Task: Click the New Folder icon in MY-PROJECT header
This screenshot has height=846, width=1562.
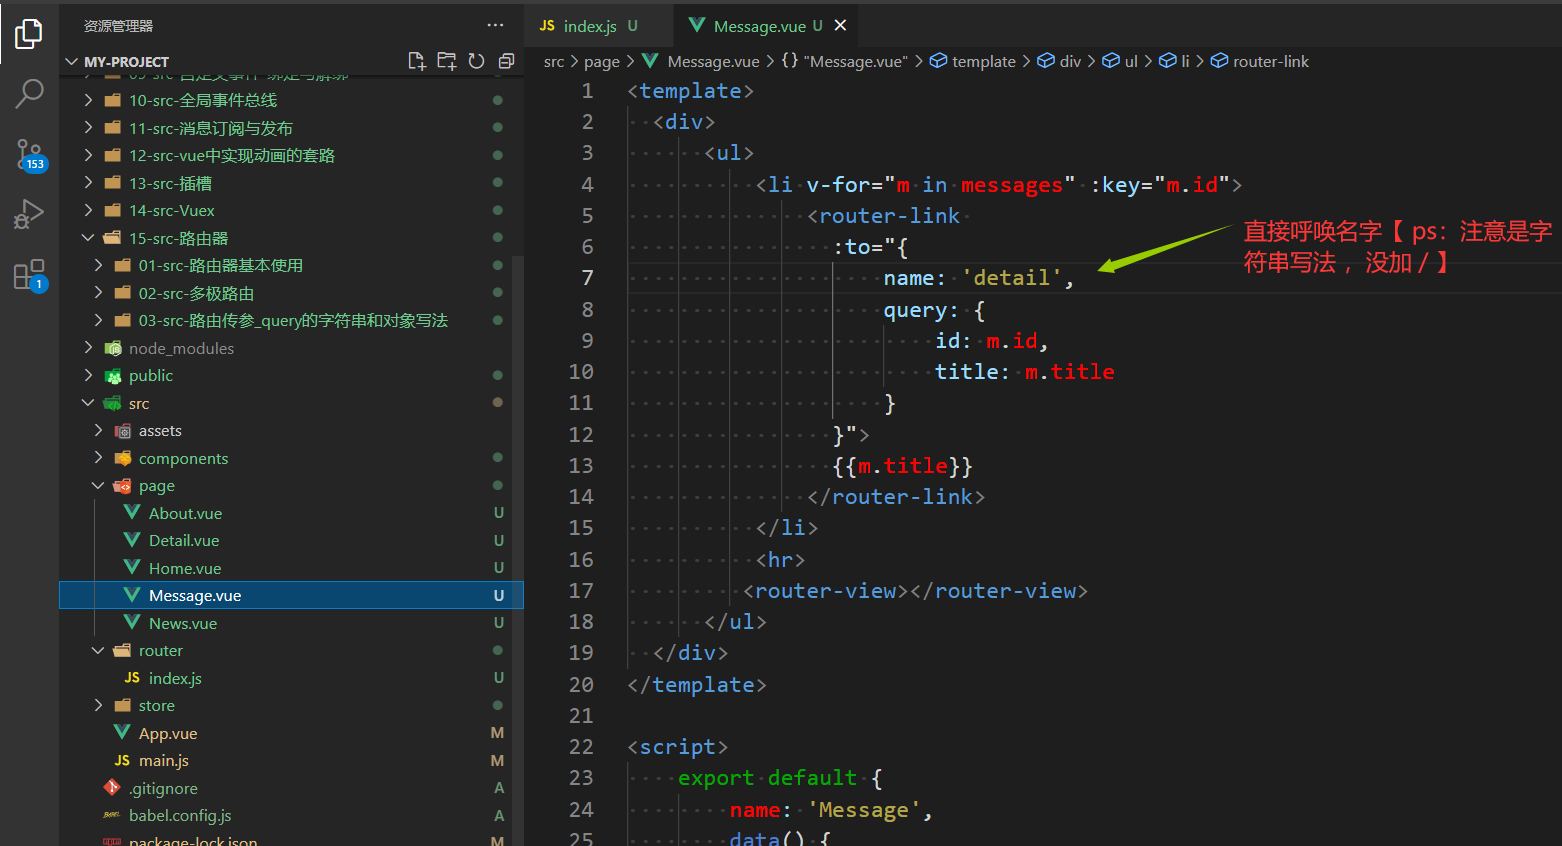Action: pos(447,61)
